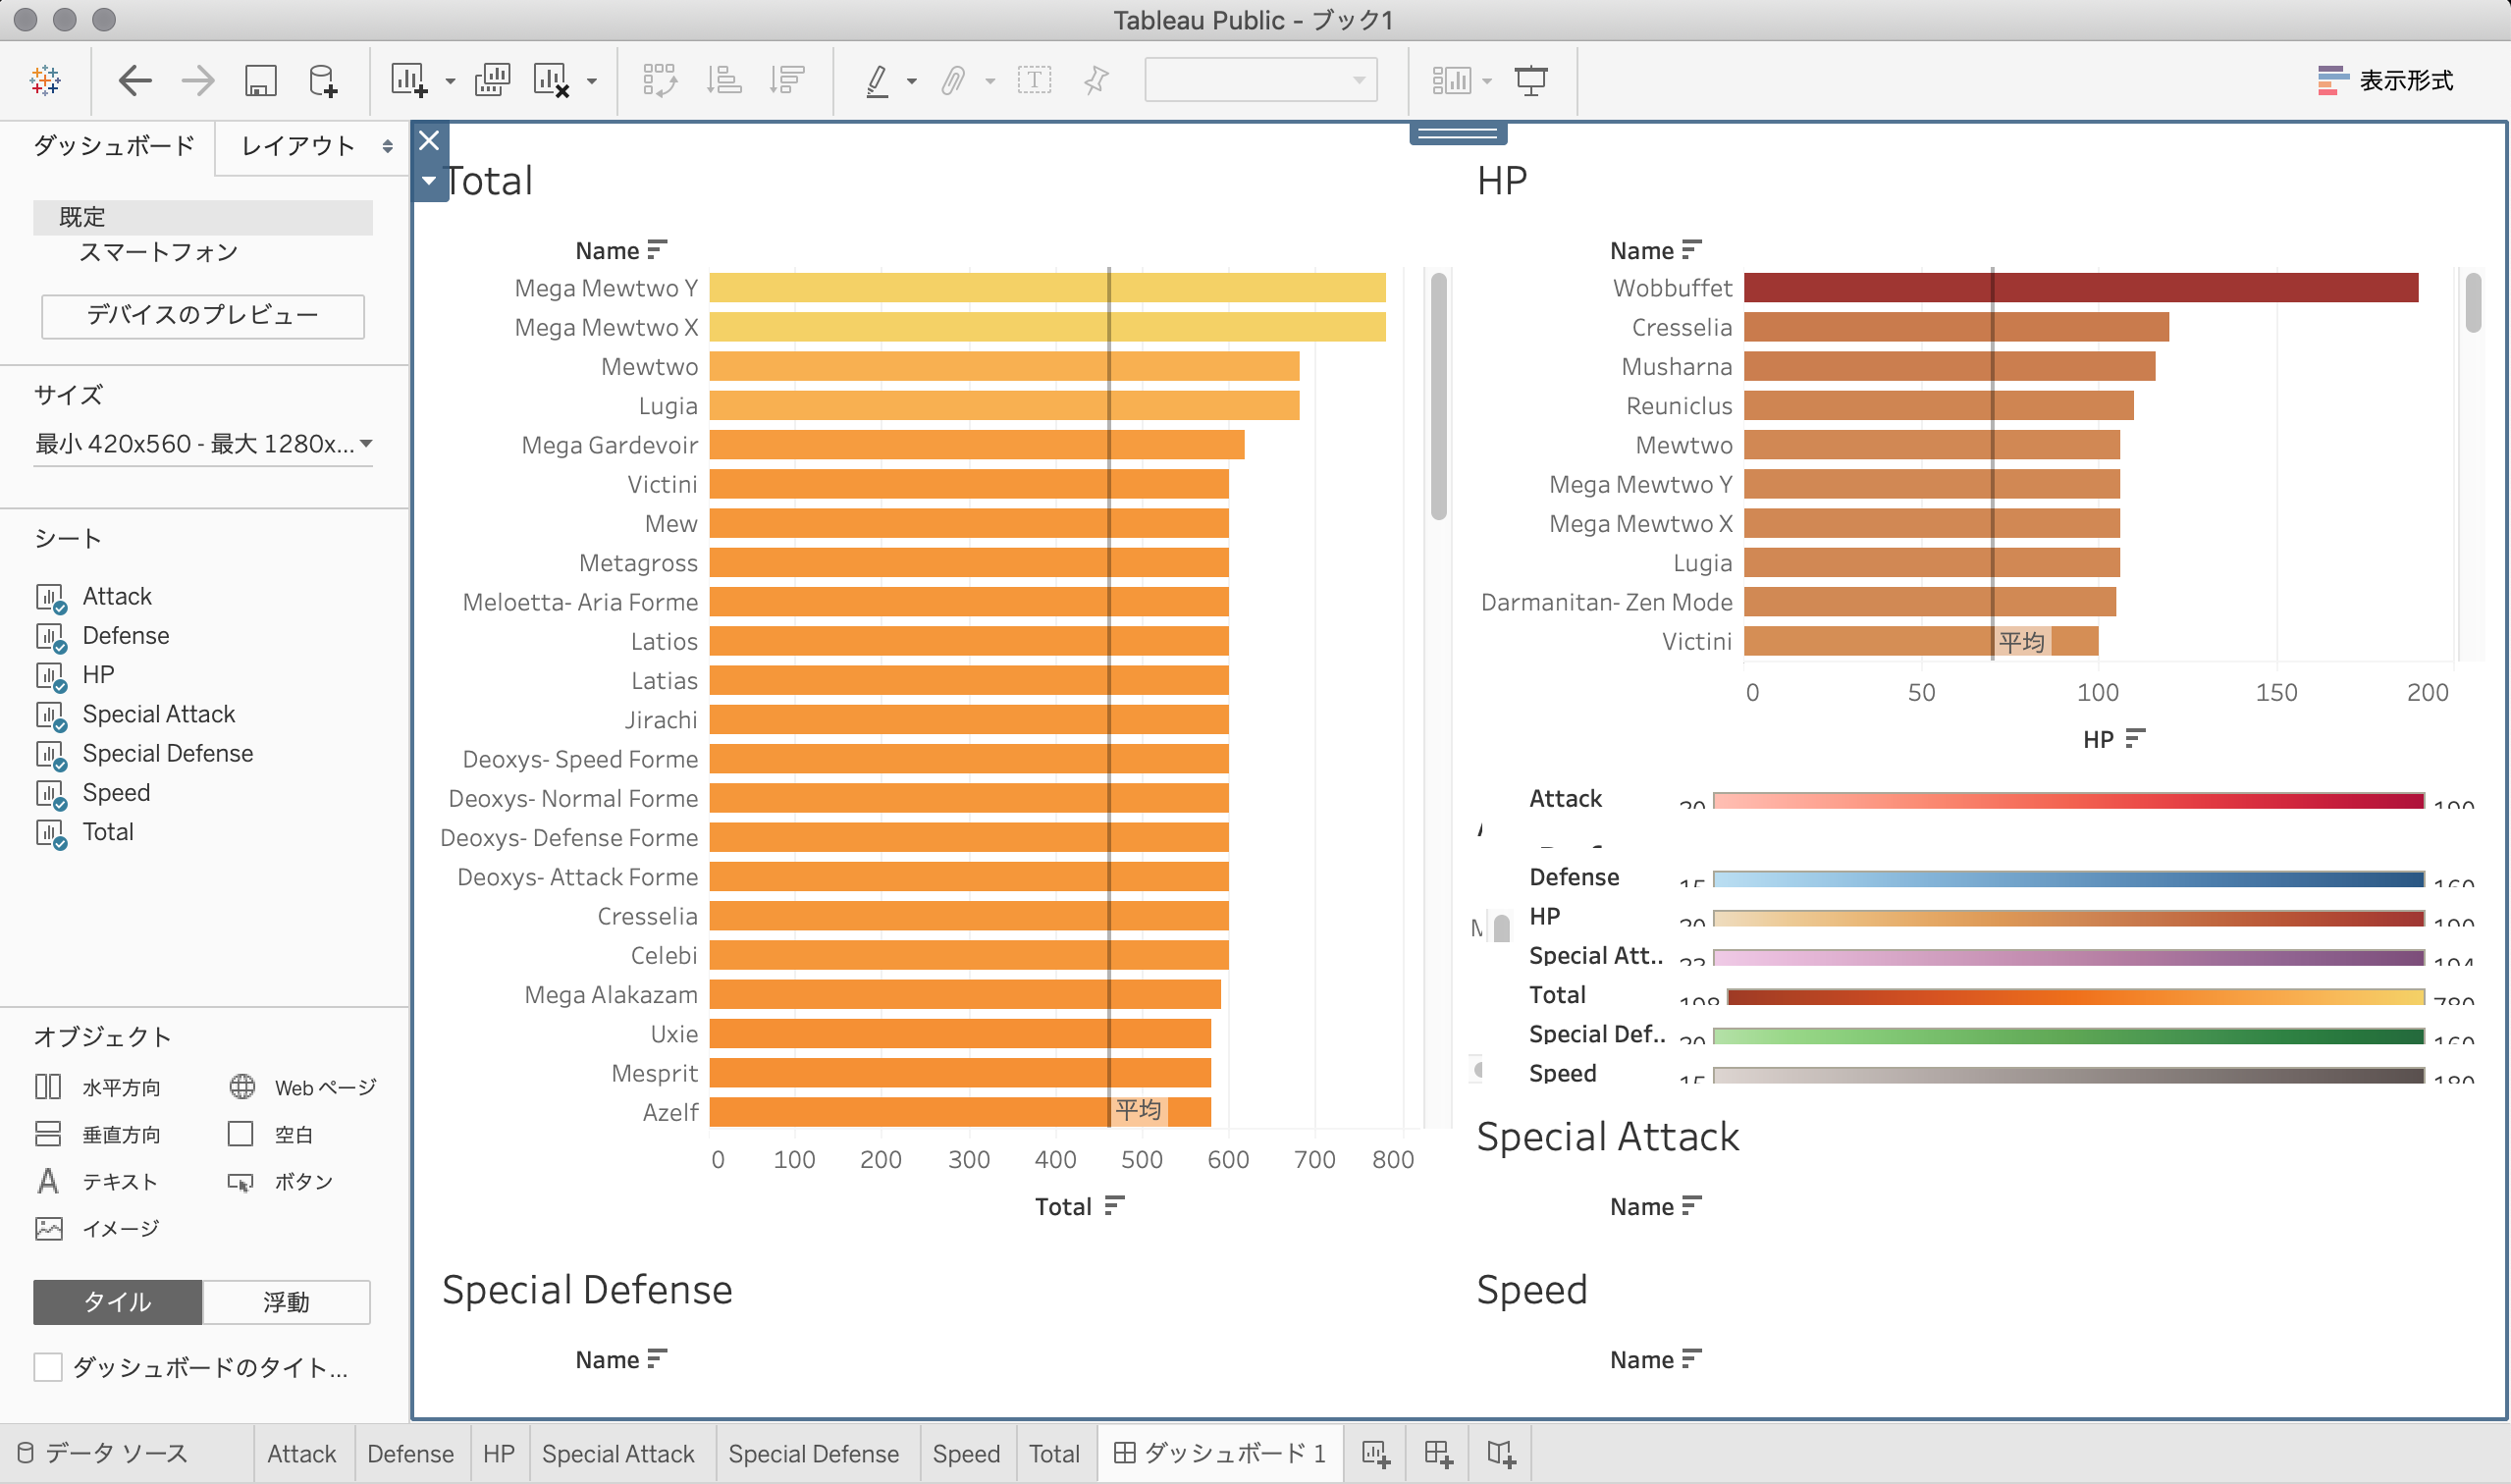
Task: Select the Tiled (タイル) layout mode
Action: (x=118, y=1302)
